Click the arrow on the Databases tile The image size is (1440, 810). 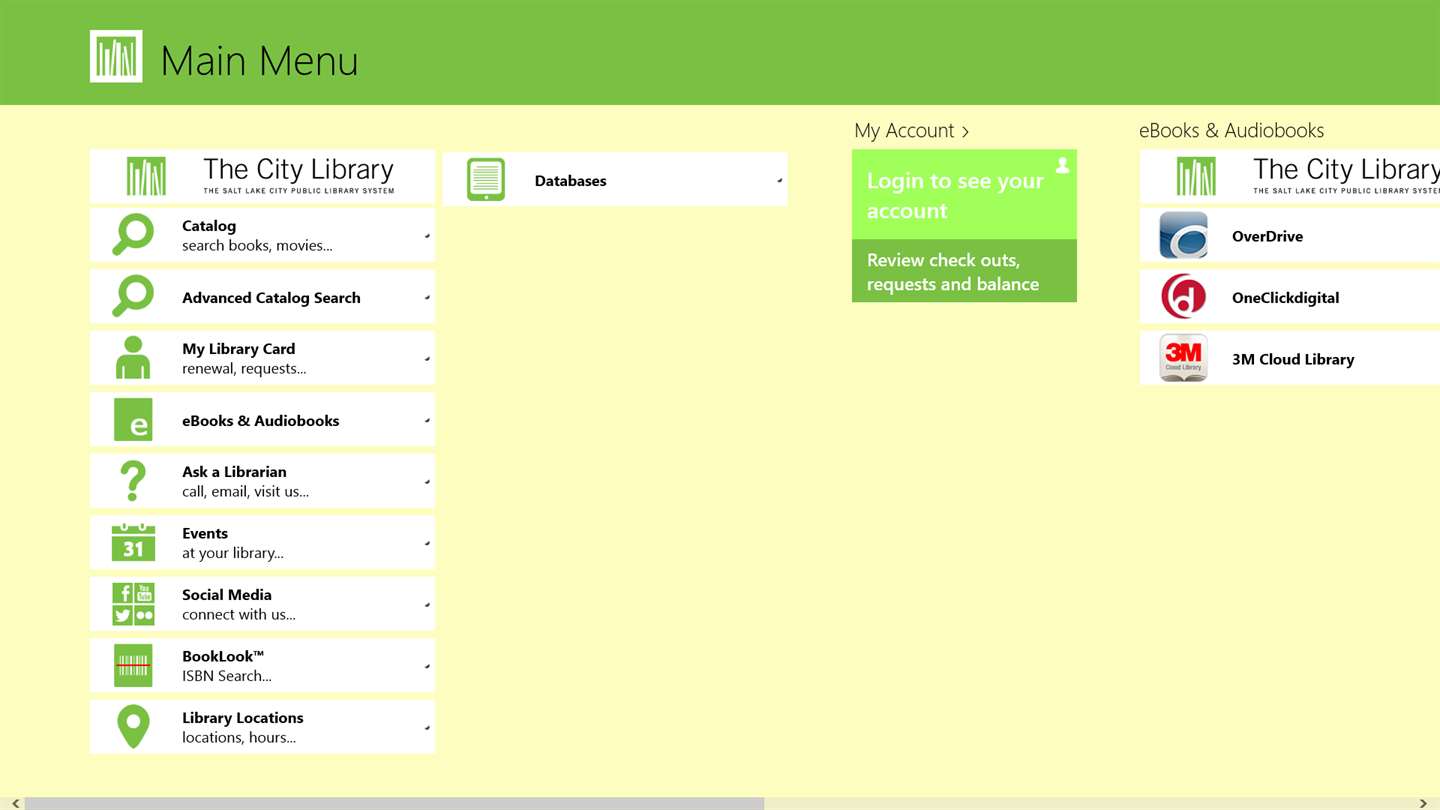pos(779,181)
